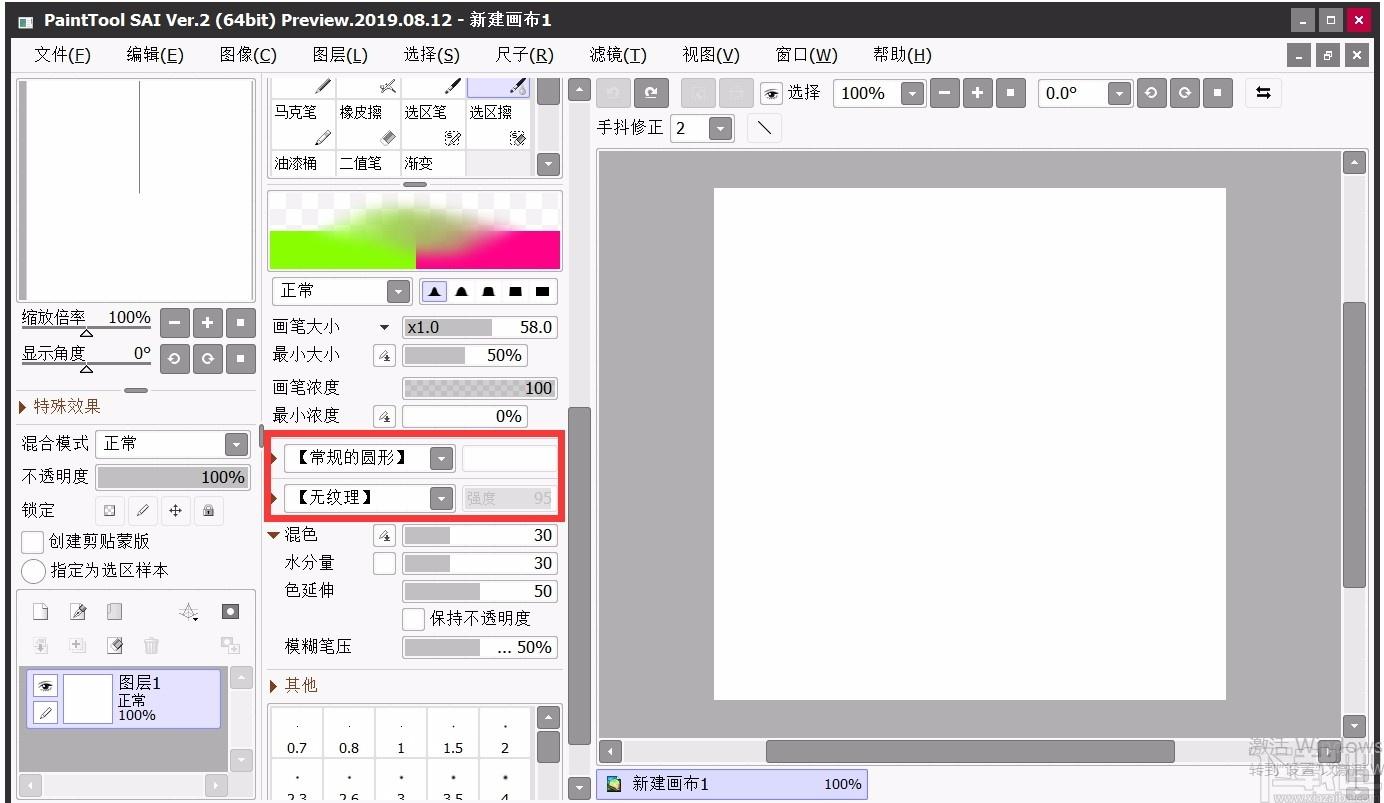Open the 编辑(E) menu
1384x803 pixels.
[x=155, y=55]
